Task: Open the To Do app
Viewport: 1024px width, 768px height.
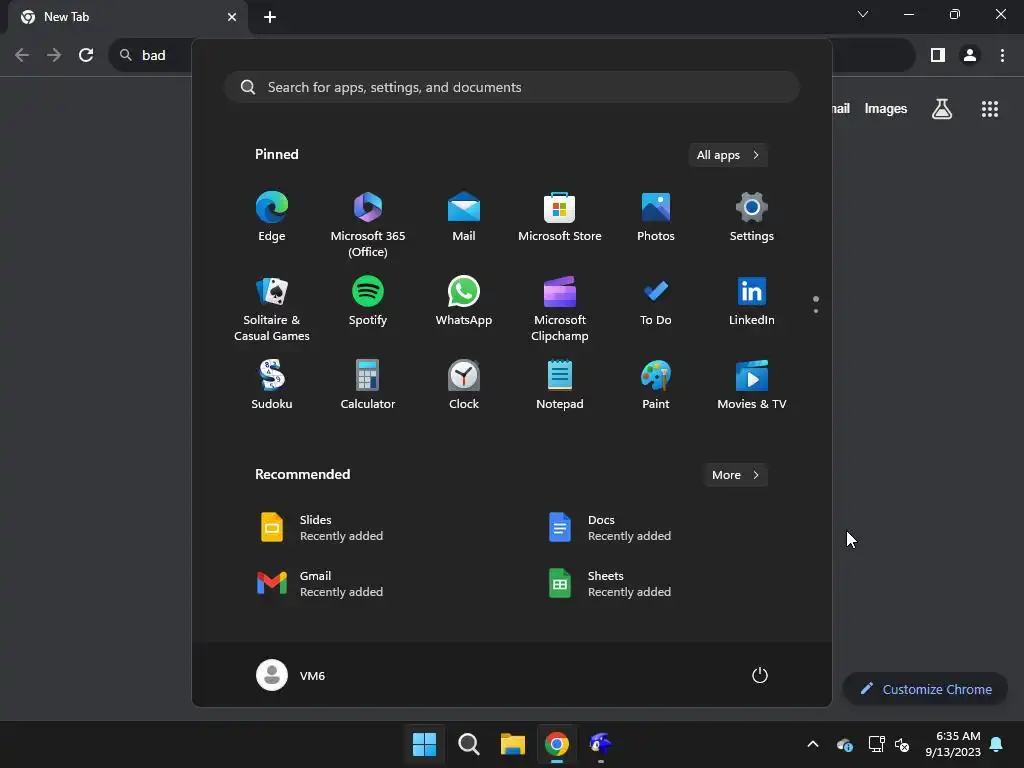Action: tap(656, 301)
